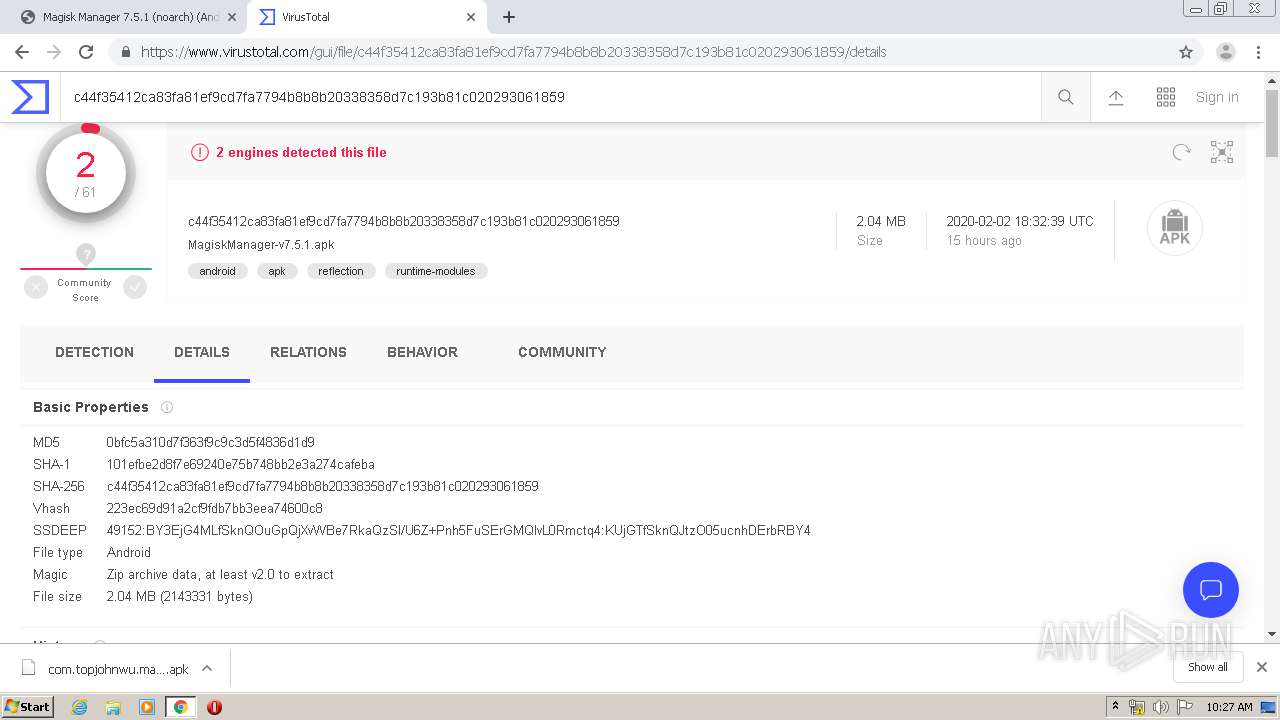Open the RELATIONS tab
The height and width of the screenshot is (720, 1280).
(x=308, y=352)
